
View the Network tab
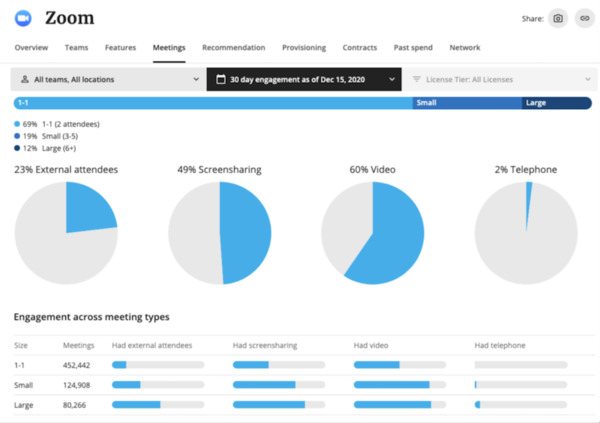click(465, 47)
